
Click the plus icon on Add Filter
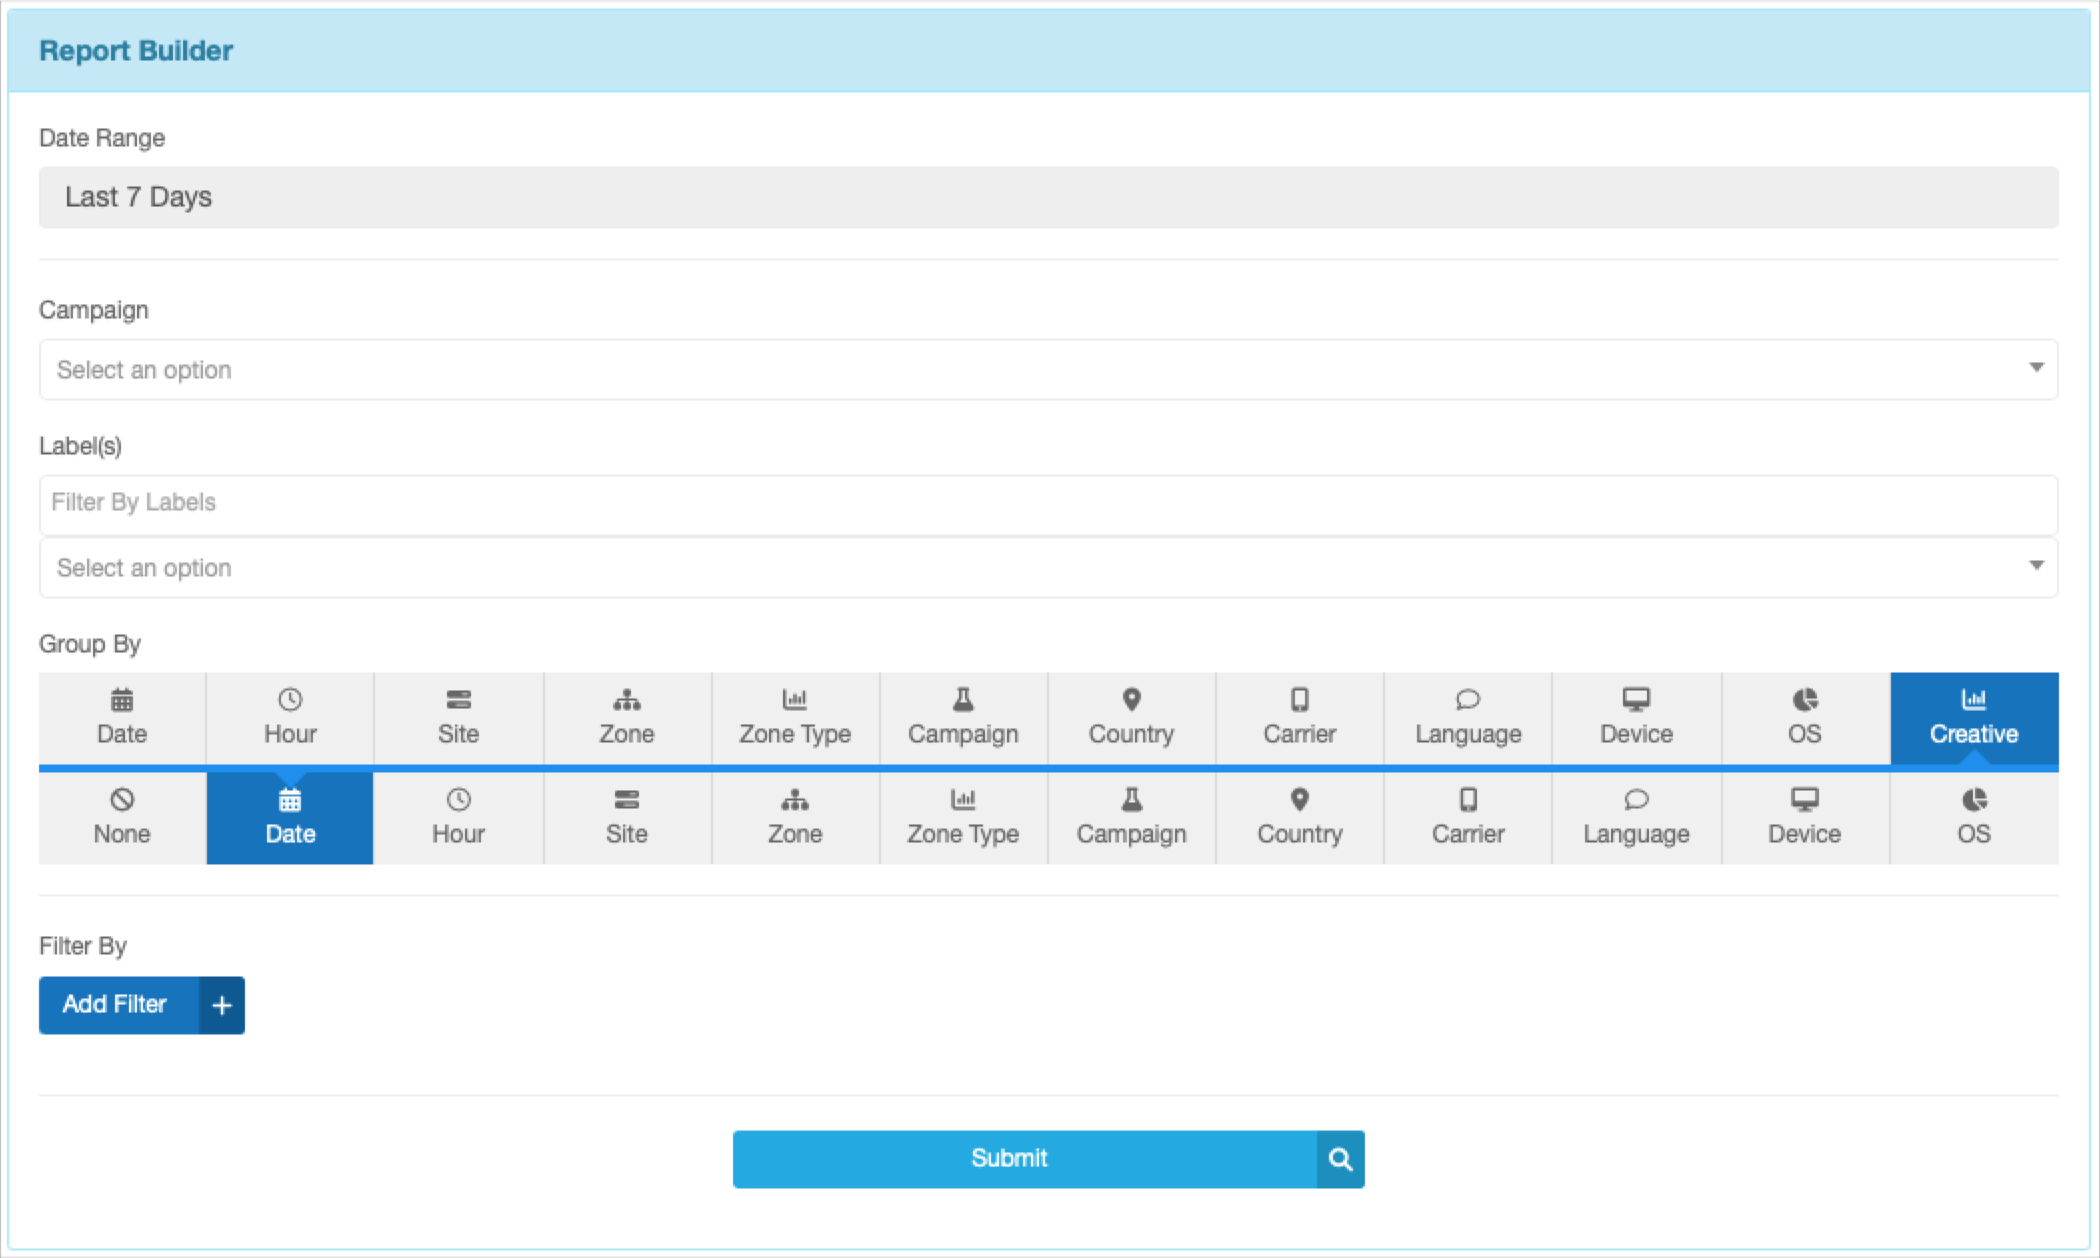coord(222,1005)
